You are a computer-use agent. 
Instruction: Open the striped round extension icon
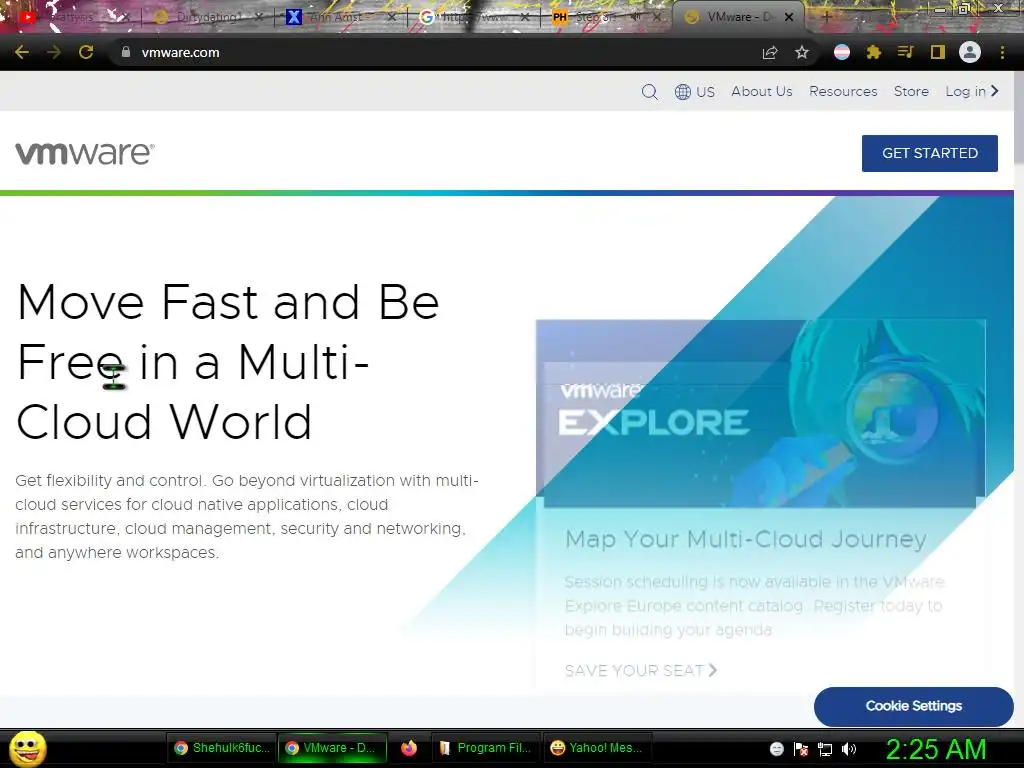[x=842, y=52]
